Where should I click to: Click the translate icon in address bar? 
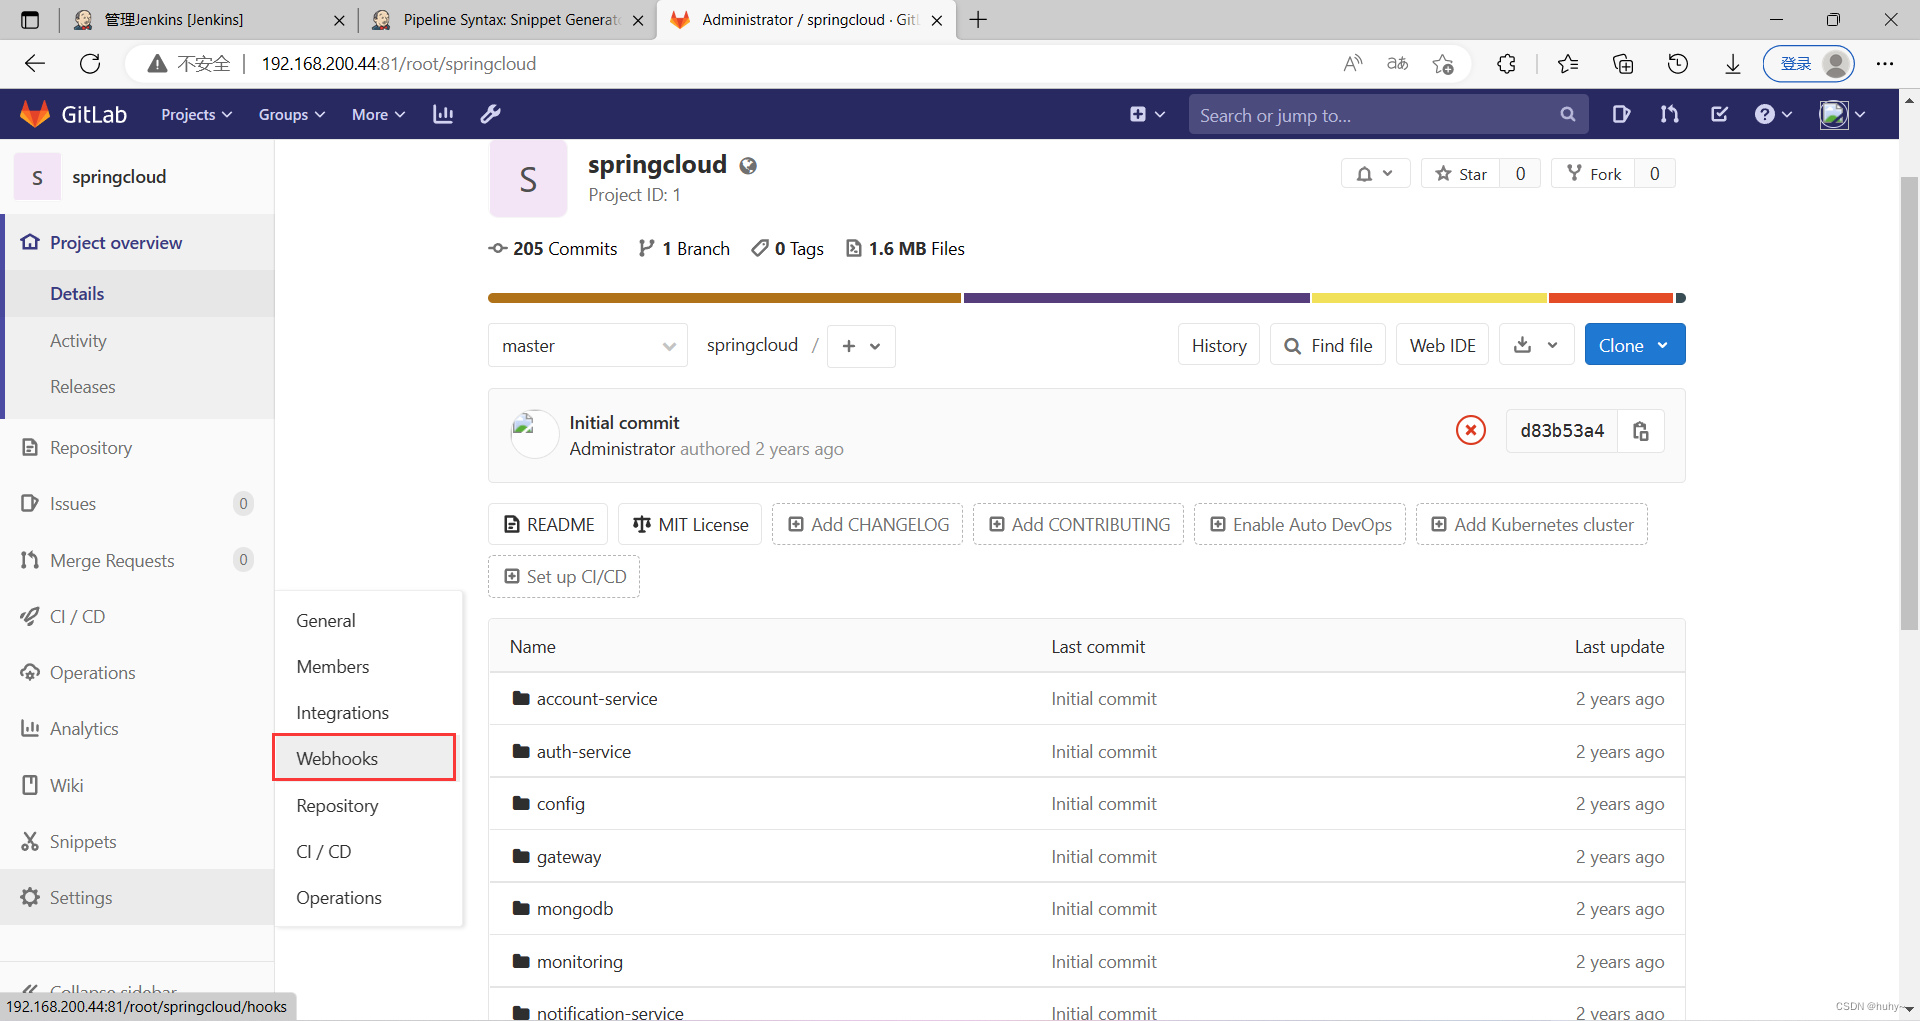(1397, 63)
